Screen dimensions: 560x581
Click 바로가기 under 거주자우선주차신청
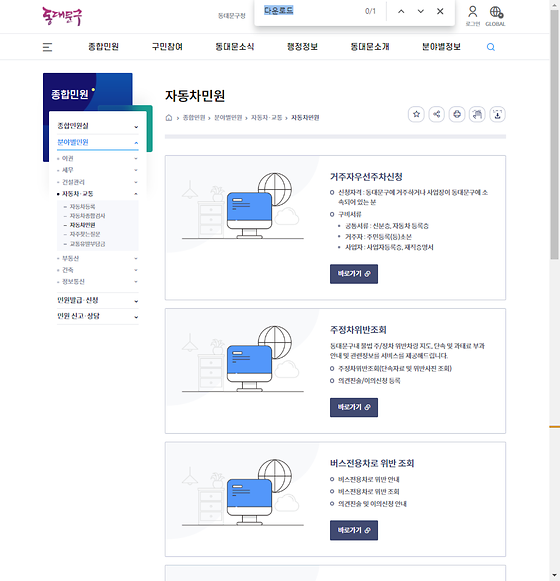(x=354, y=274)
